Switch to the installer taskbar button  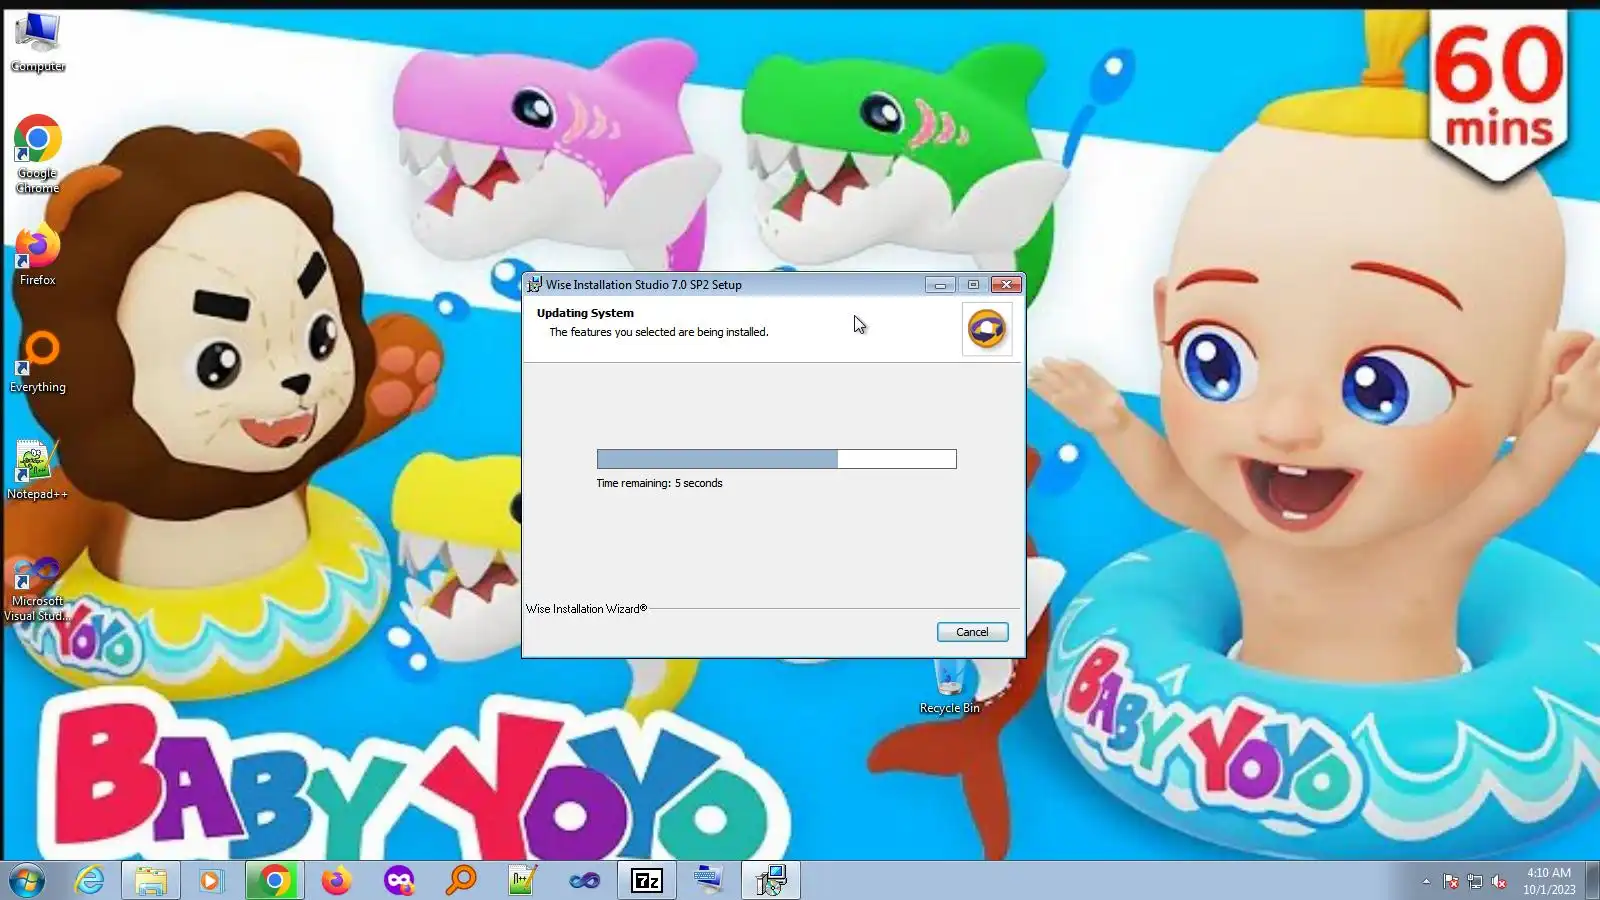coord(771,881)
